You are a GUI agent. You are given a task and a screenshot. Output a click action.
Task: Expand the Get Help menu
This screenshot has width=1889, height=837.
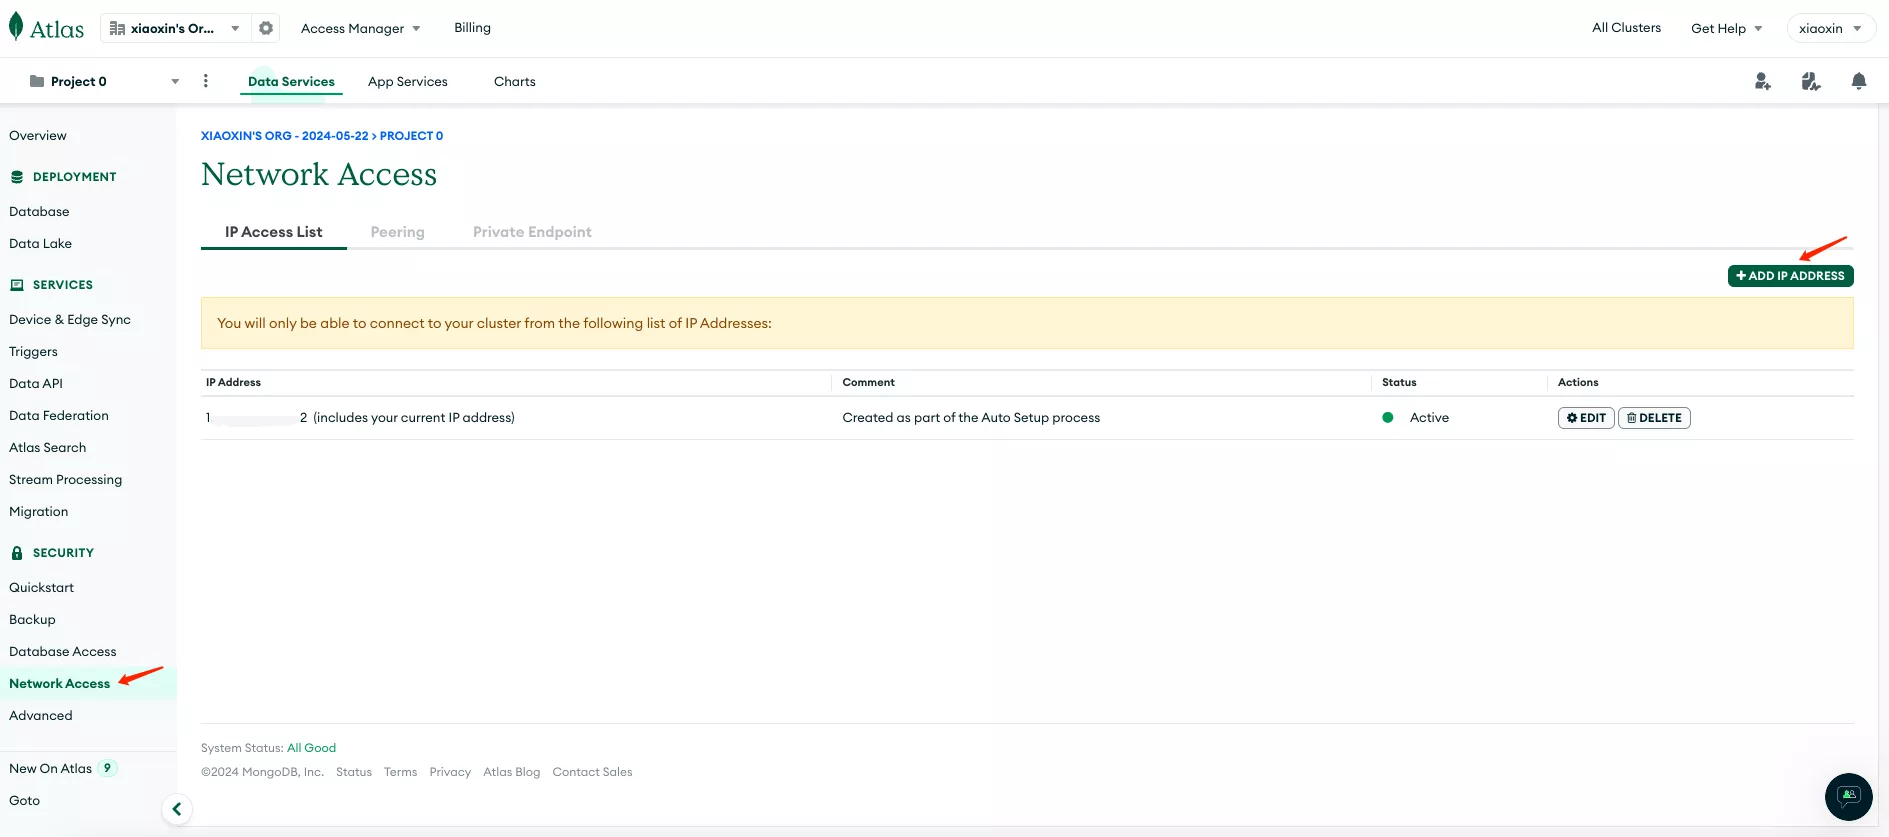pos(1727,28)
